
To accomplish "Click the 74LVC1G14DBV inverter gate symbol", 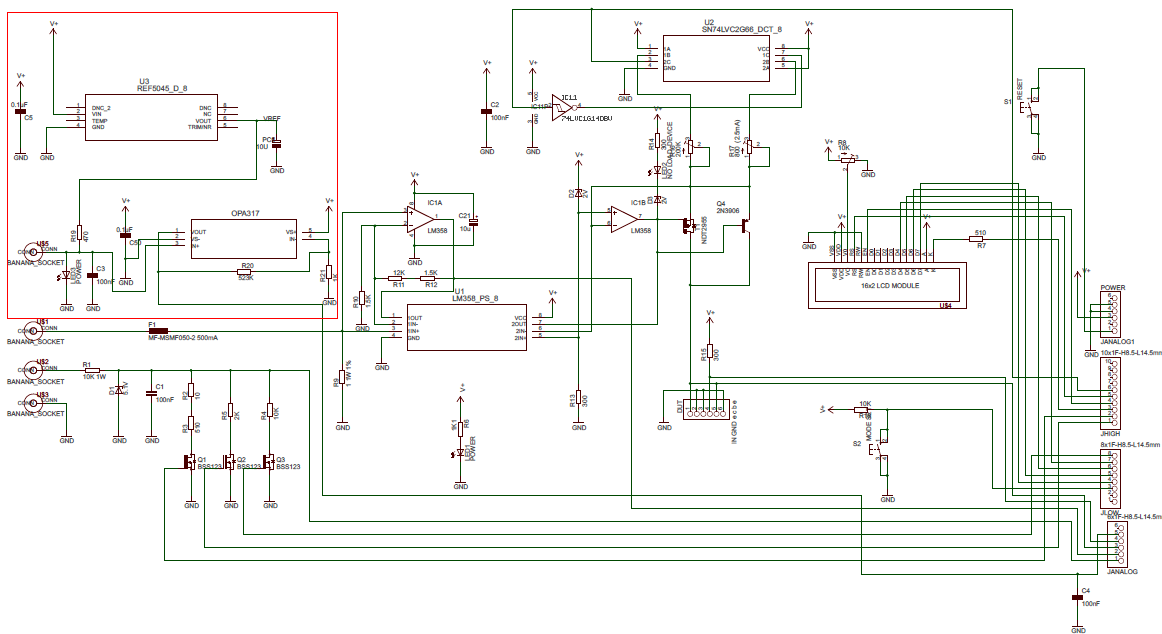I will click(x=563, y=106).
